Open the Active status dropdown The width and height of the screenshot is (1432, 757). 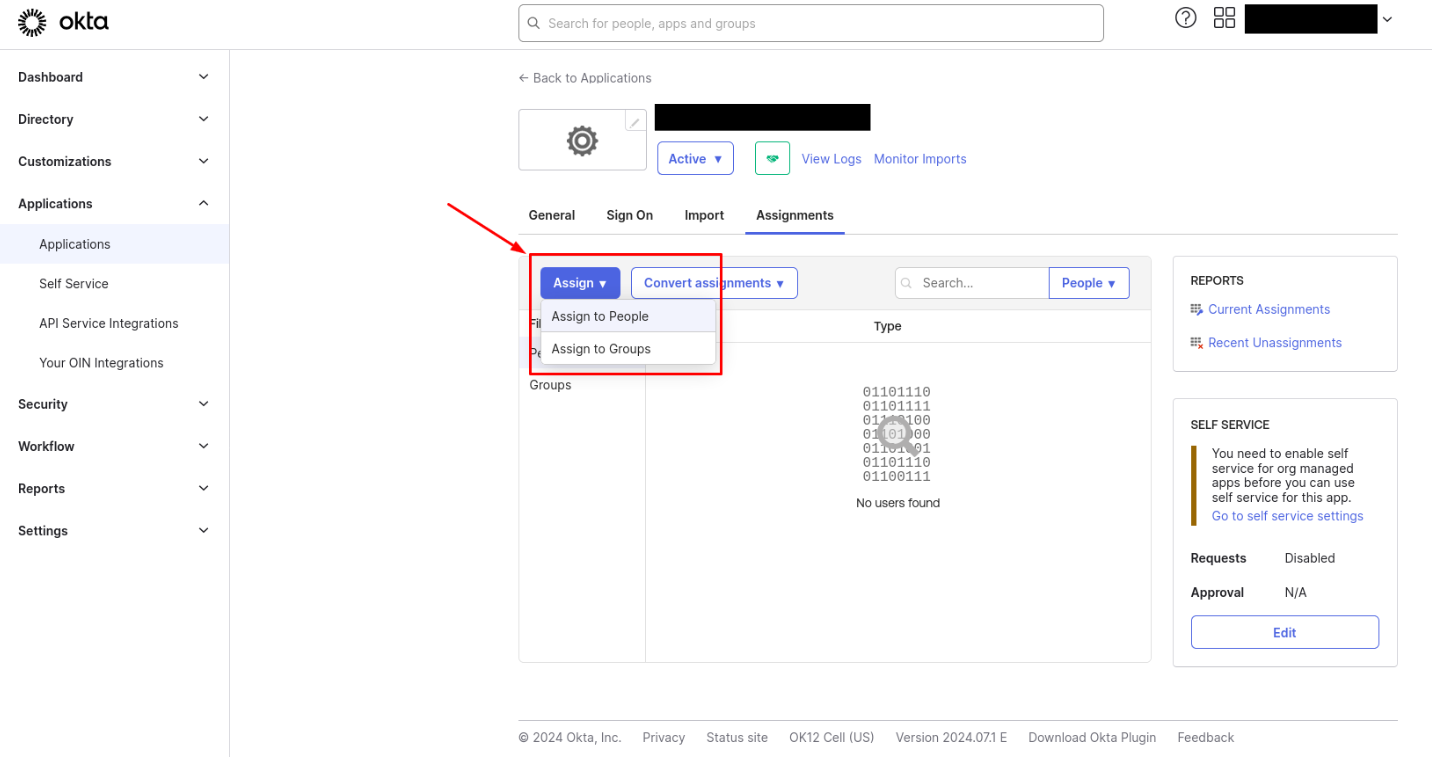point(695,159)
